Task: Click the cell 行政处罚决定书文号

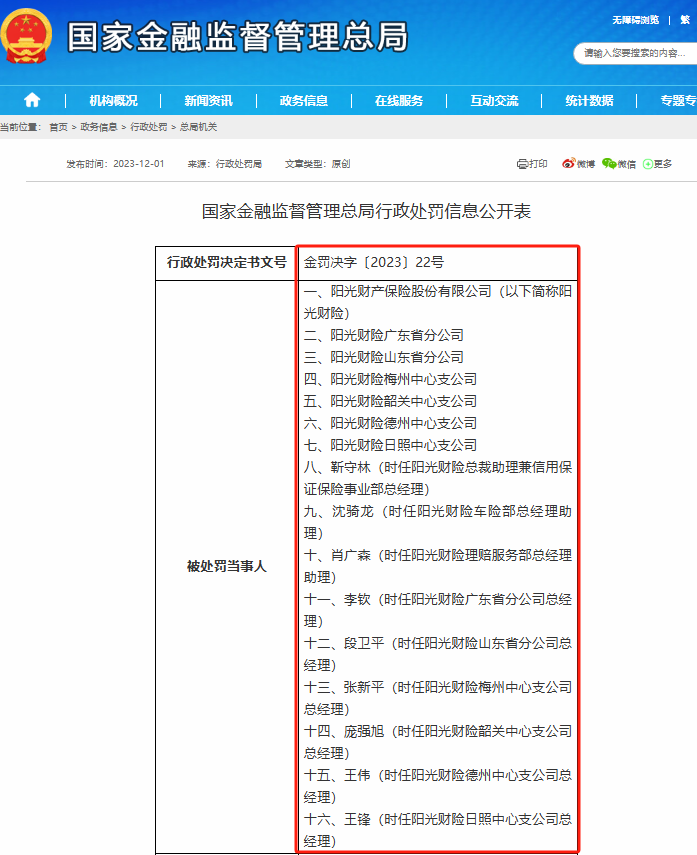Action: (226, 262)
